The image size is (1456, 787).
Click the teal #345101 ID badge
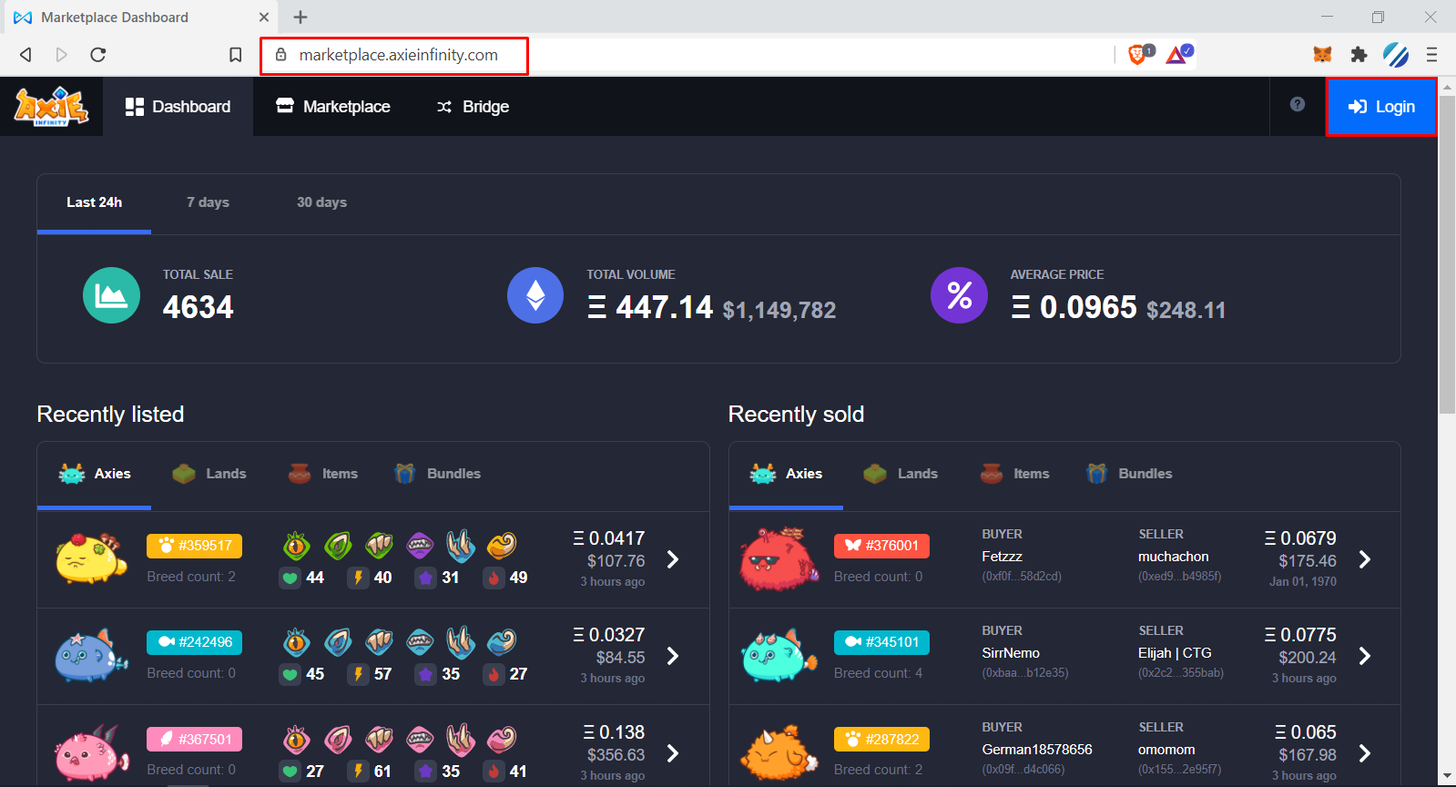(882, 642)
